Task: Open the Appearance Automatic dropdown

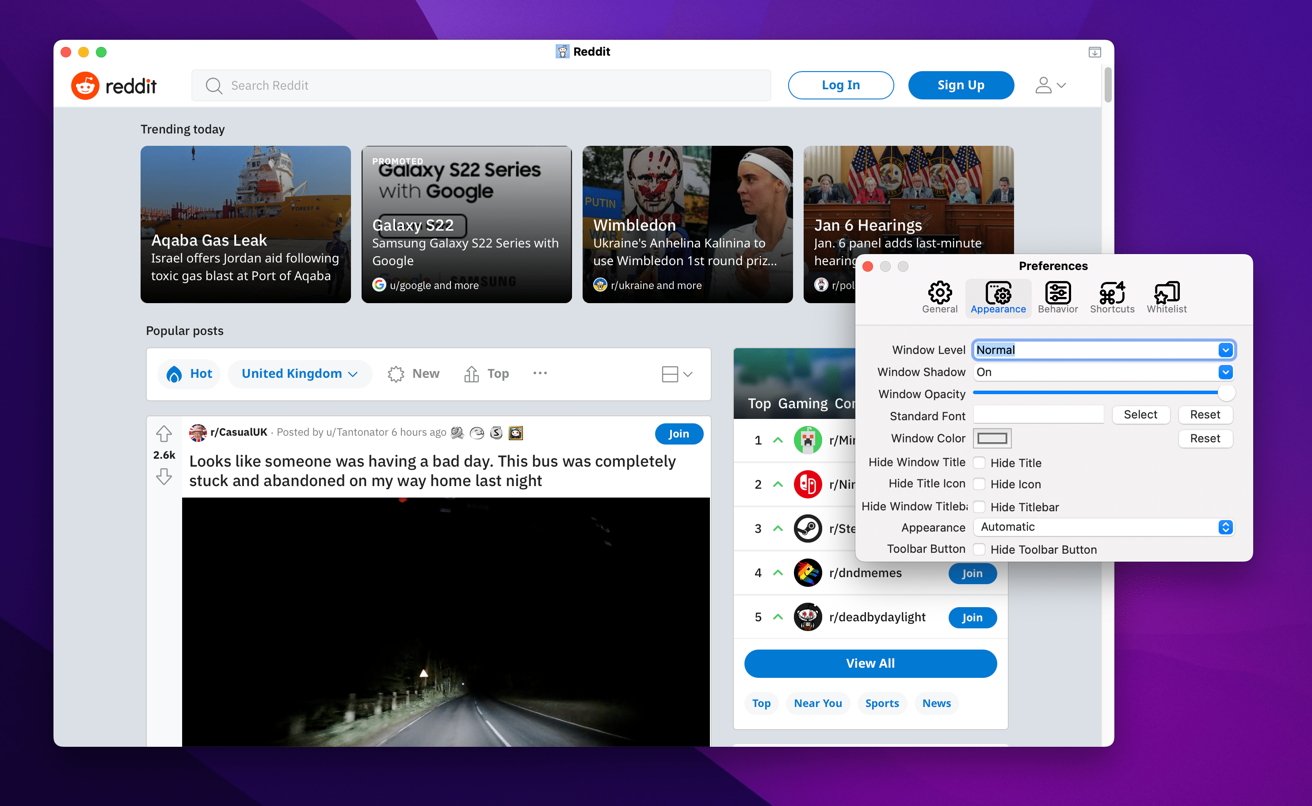Action: [1104, 527]
